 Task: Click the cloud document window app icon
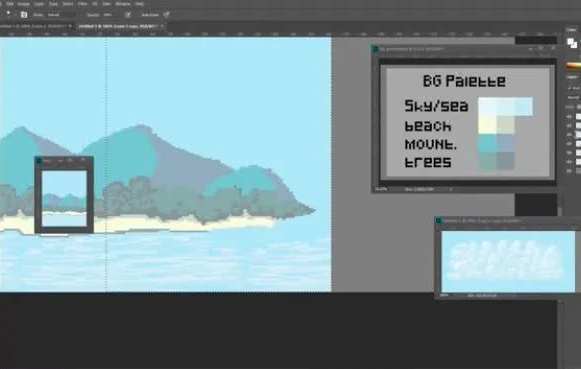coord(439,221)
